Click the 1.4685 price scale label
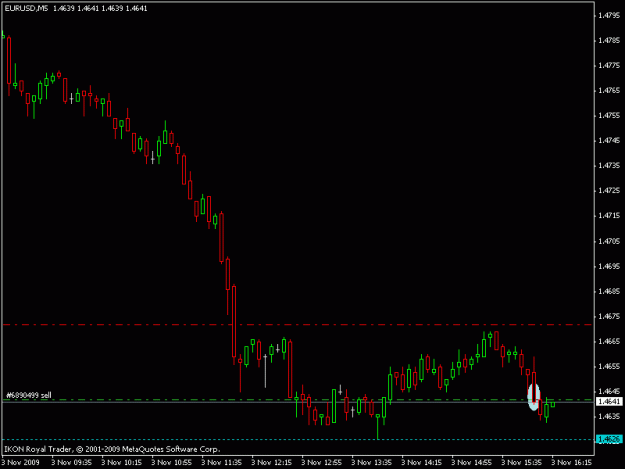625x469 pixels. 609,291
